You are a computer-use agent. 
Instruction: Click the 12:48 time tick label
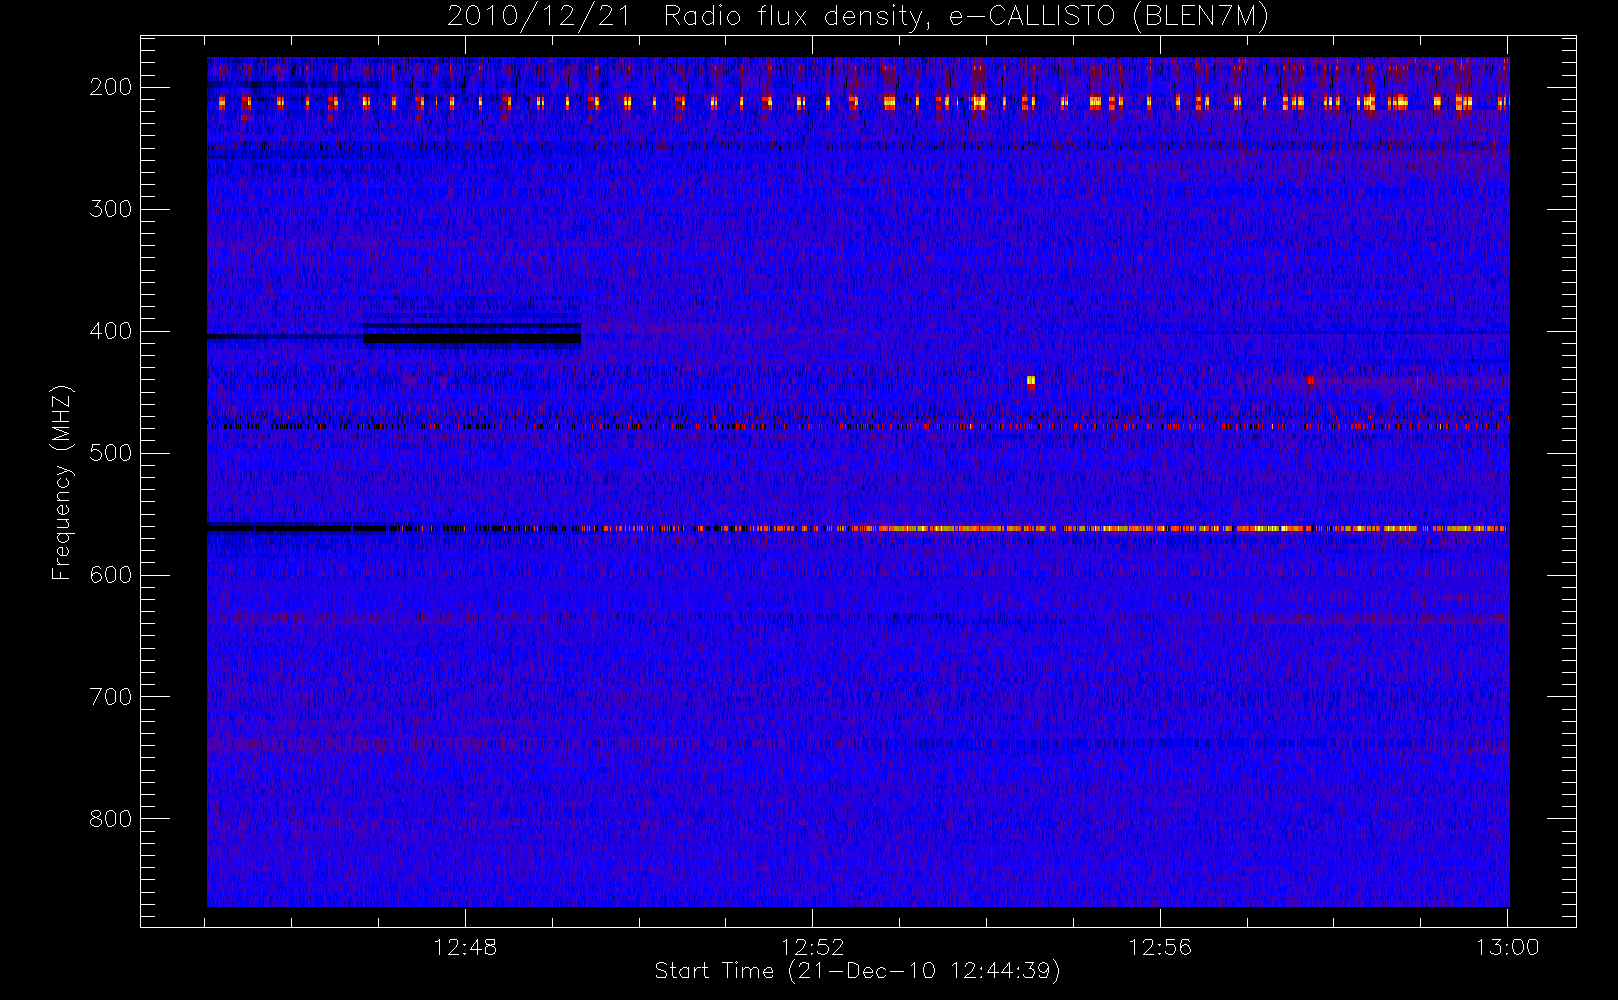pos(465,947)
